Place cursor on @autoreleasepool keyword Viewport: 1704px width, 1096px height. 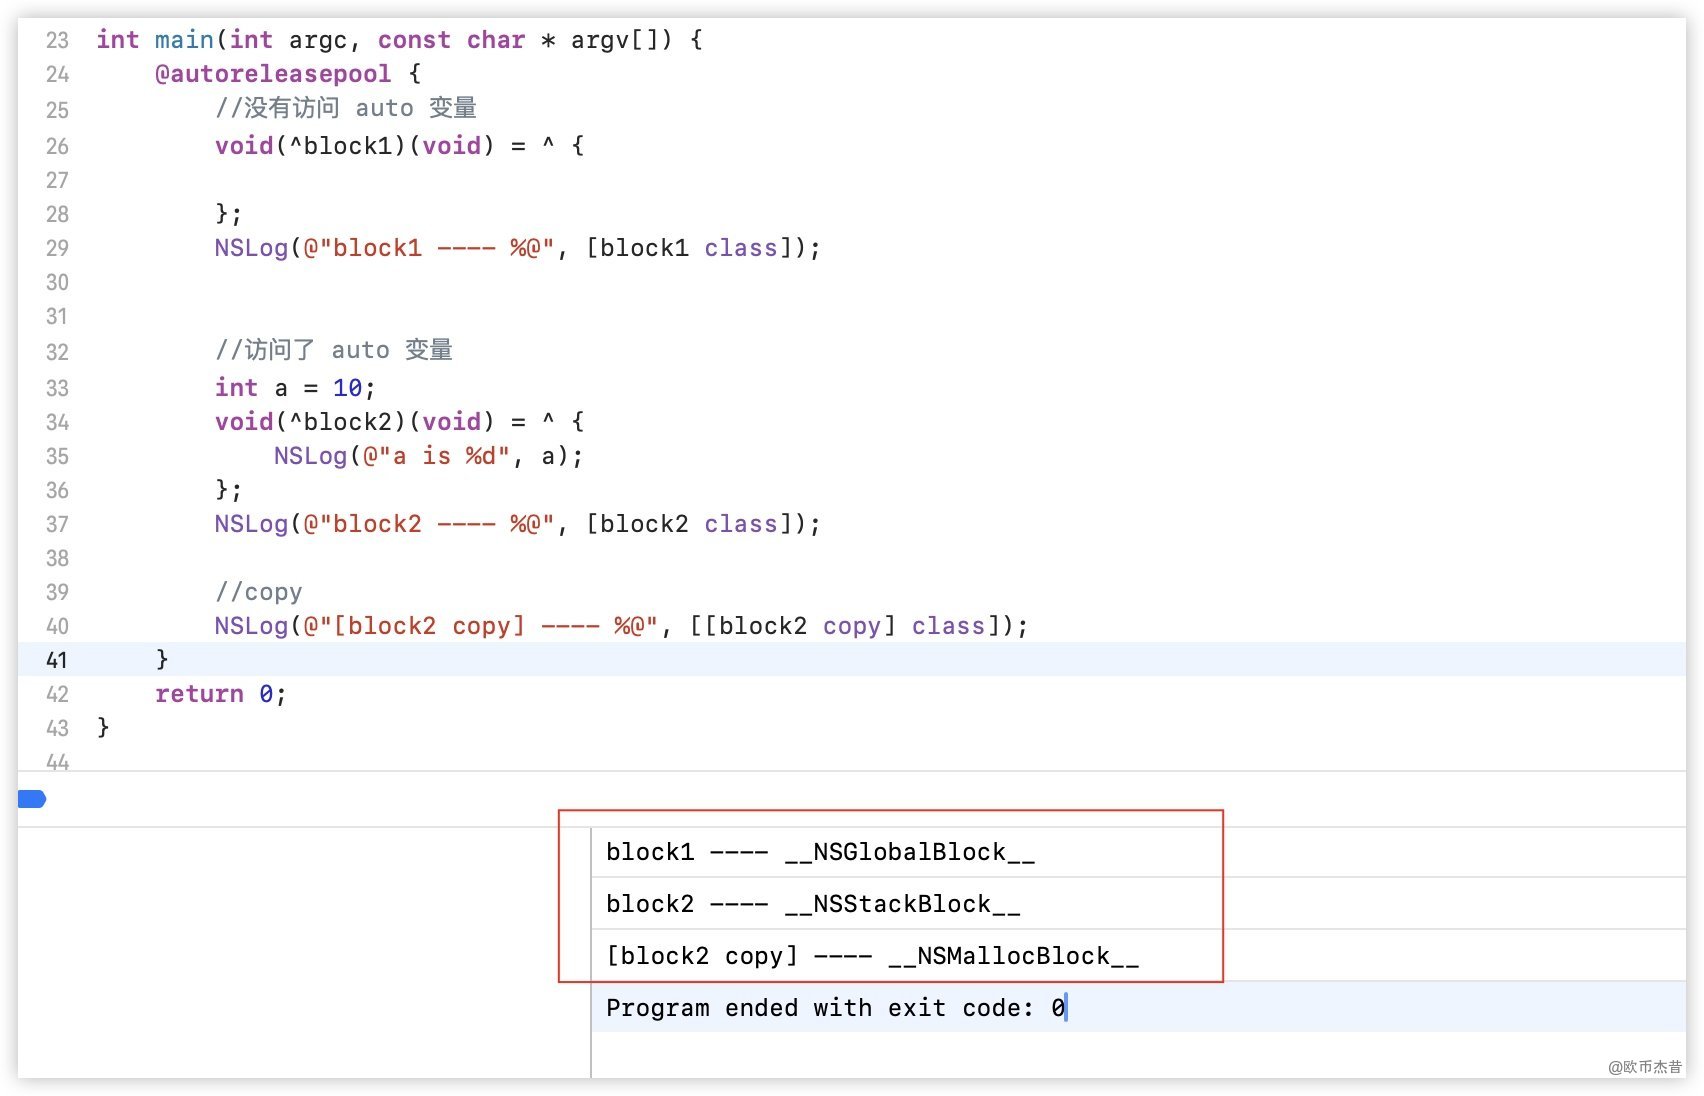coord(272,74)
